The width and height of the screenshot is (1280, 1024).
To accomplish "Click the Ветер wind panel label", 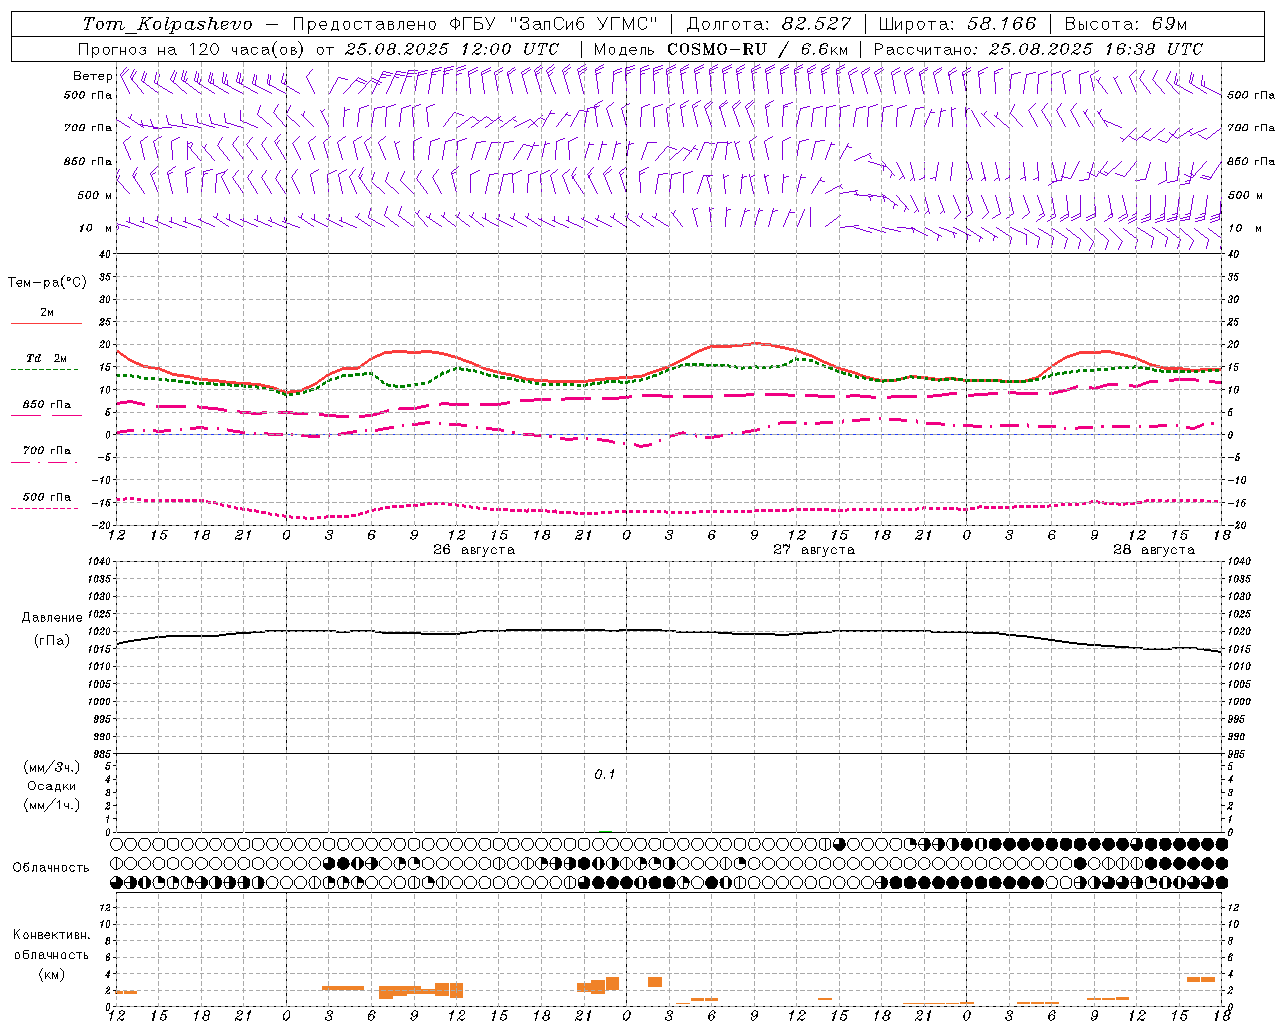I will 92,76.
